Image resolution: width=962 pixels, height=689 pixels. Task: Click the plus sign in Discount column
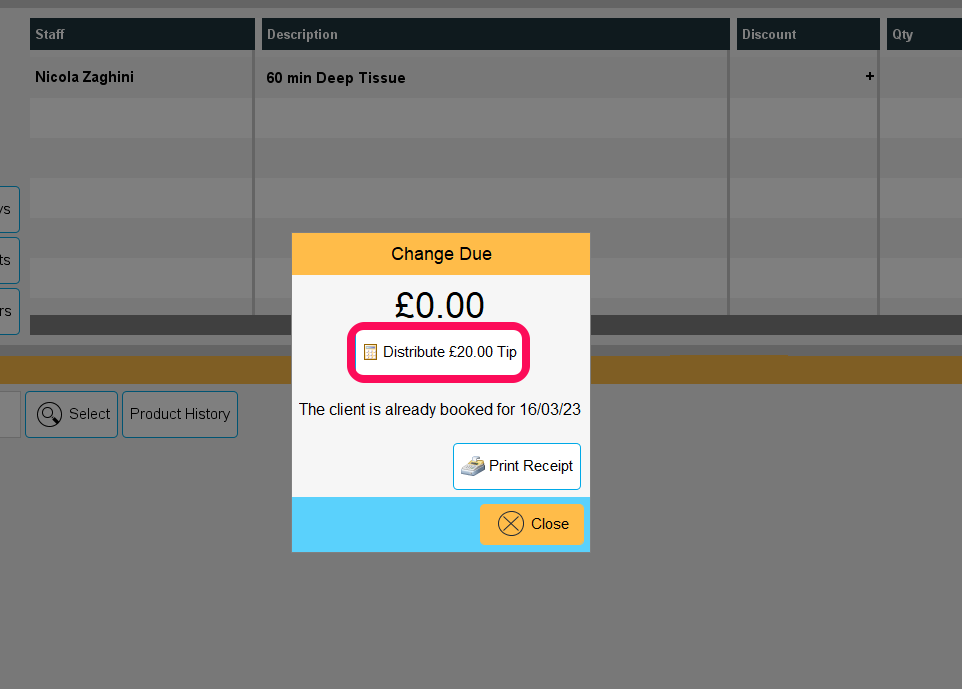coord(869,76)
